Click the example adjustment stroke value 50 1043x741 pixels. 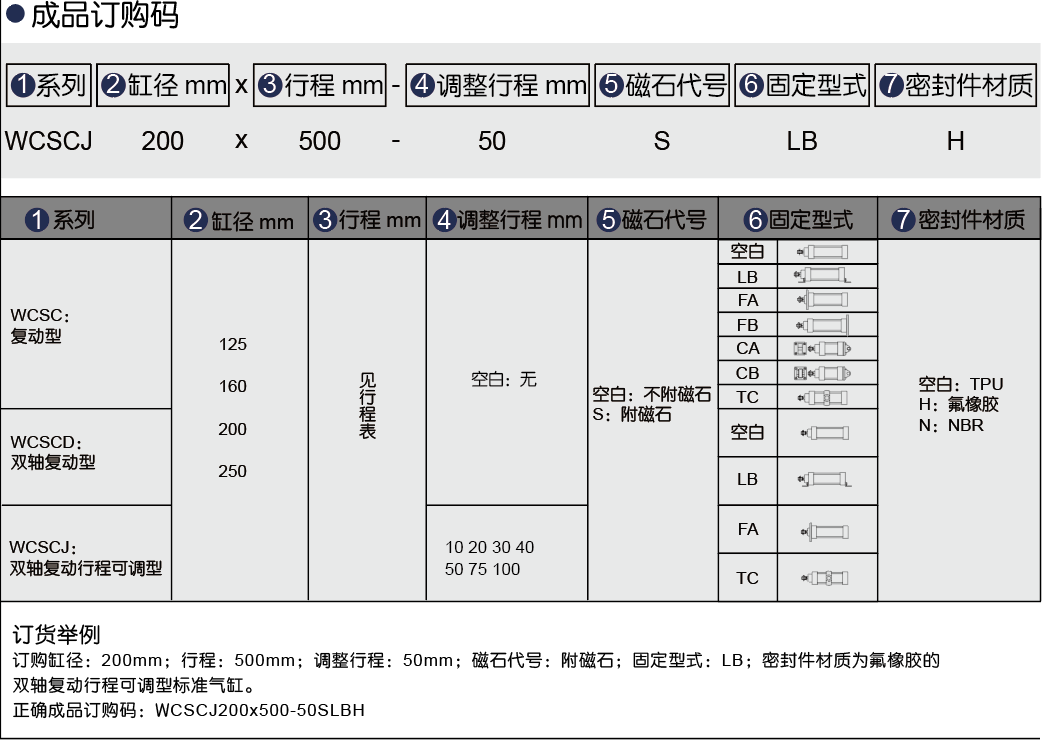click(492, 141)
